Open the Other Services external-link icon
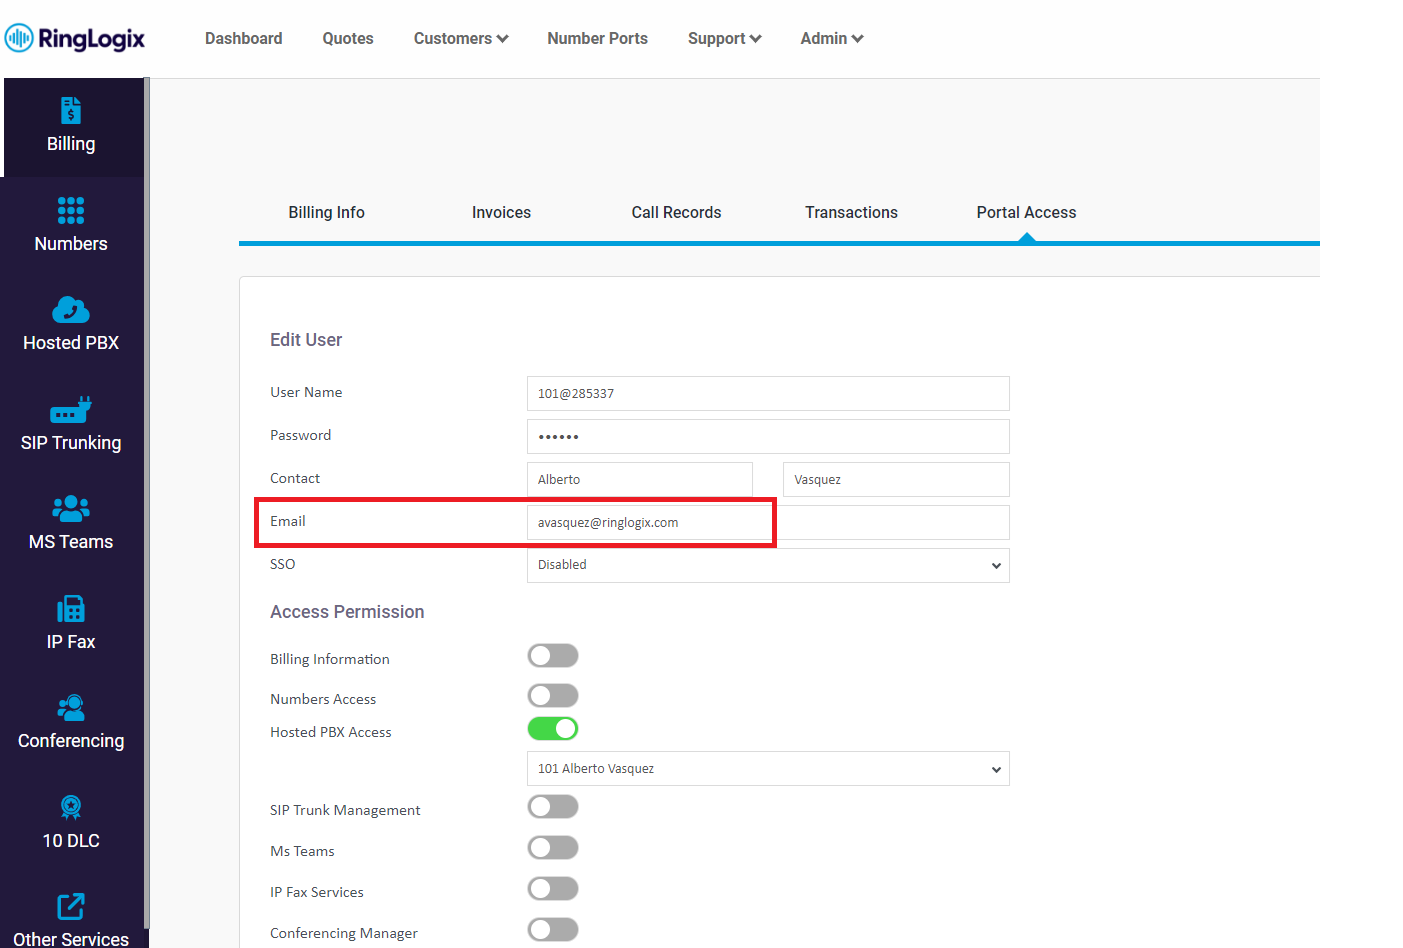1403x948 pixels. click(x=71, y=906)
